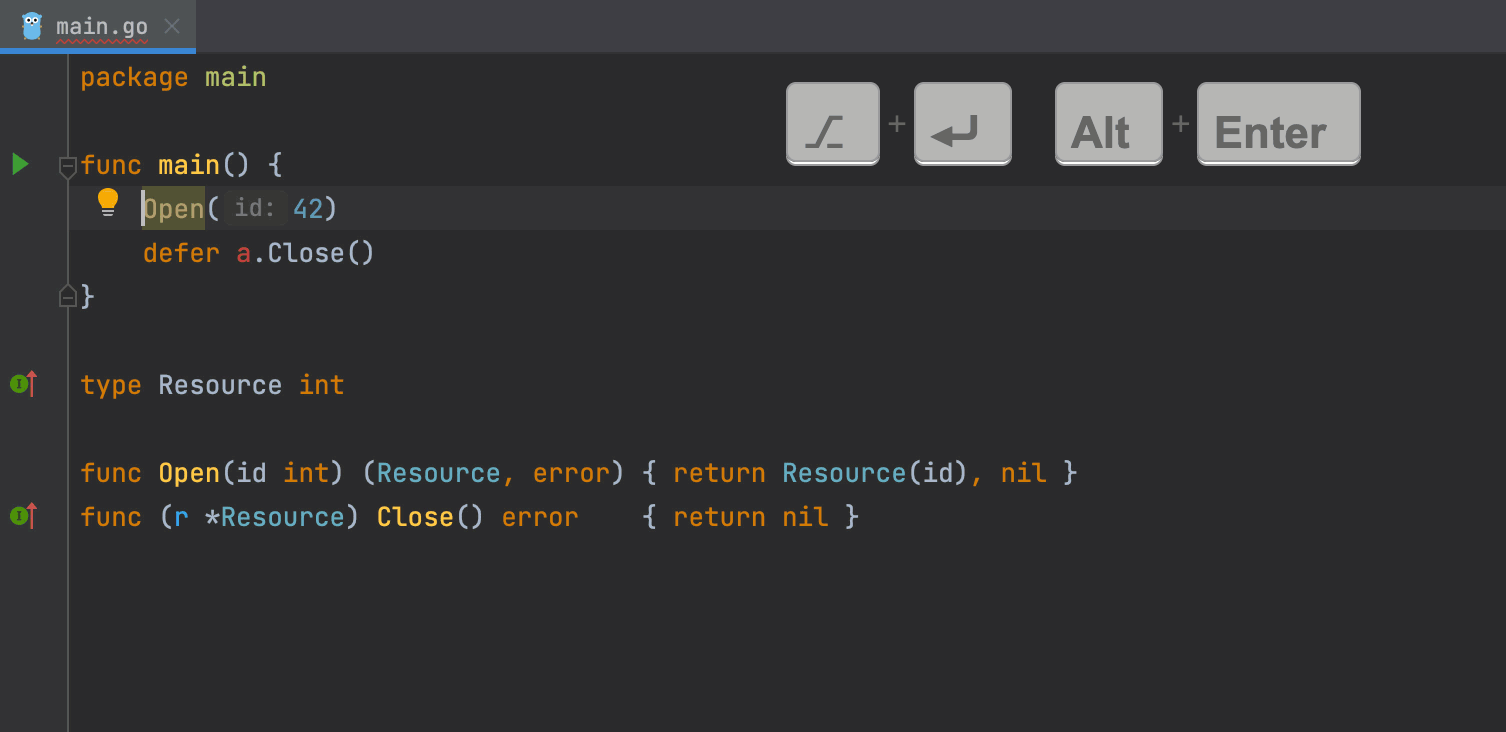The width and height of the screenshot is (1506, 732).
Task: Click the highlighted Open call in main
Action: 174,209
